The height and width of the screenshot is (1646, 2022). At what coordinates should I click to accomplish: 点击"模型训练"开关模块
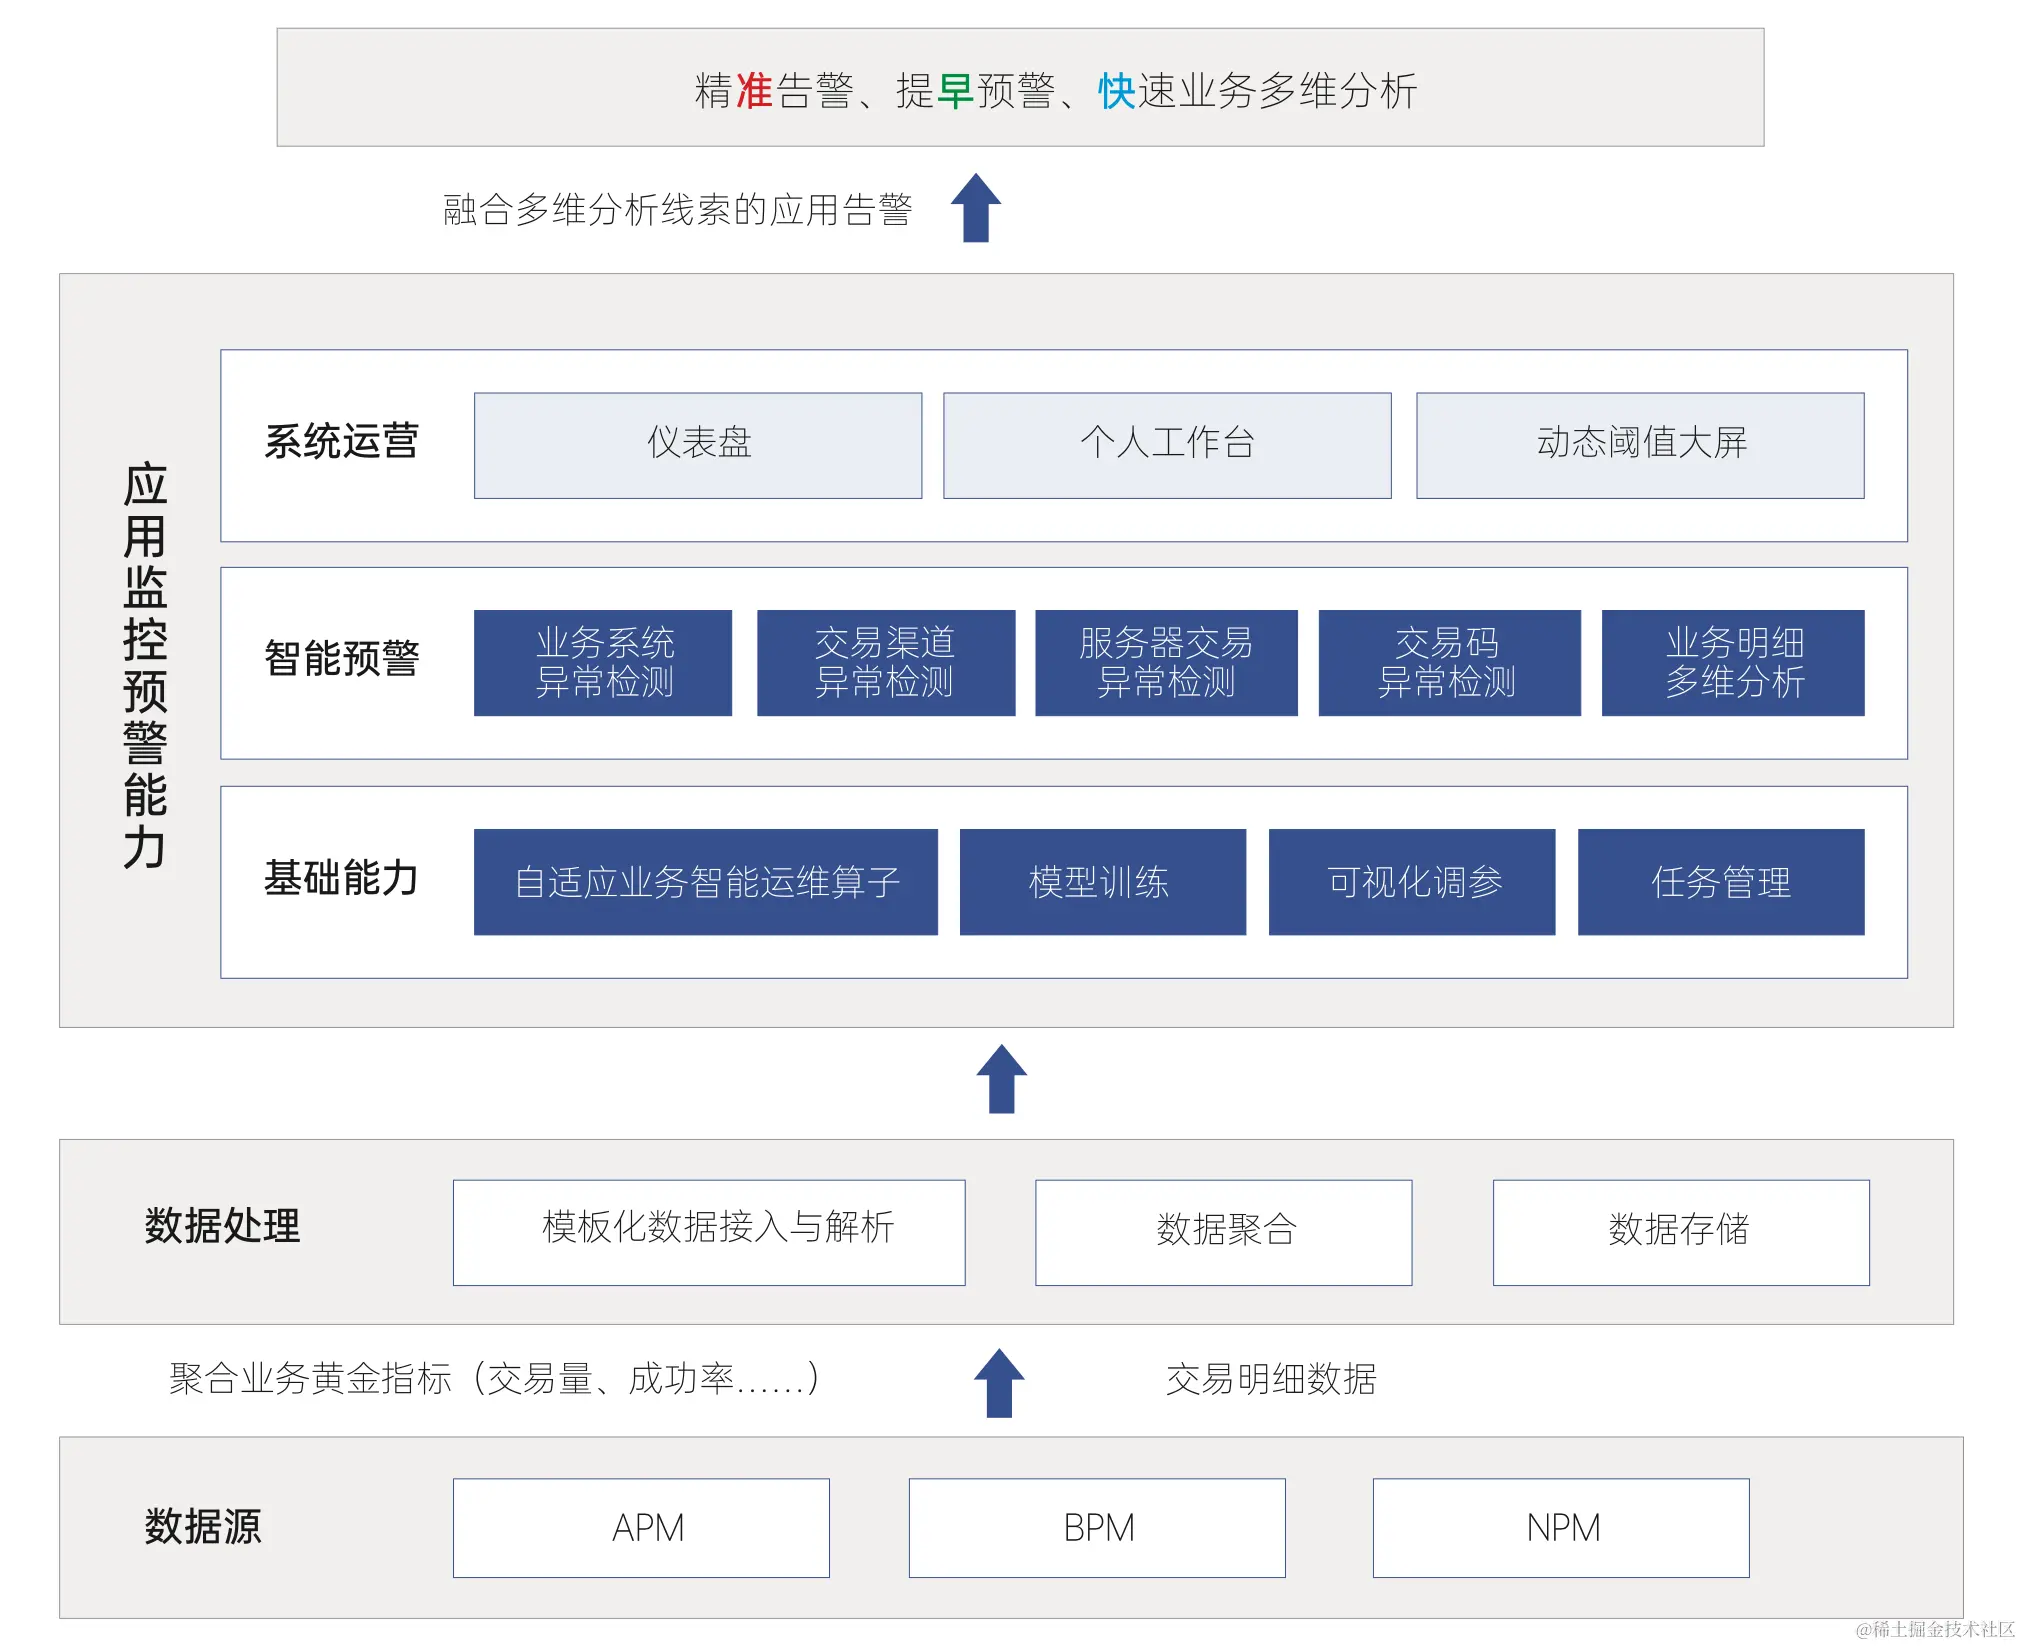pos(1102,882)
